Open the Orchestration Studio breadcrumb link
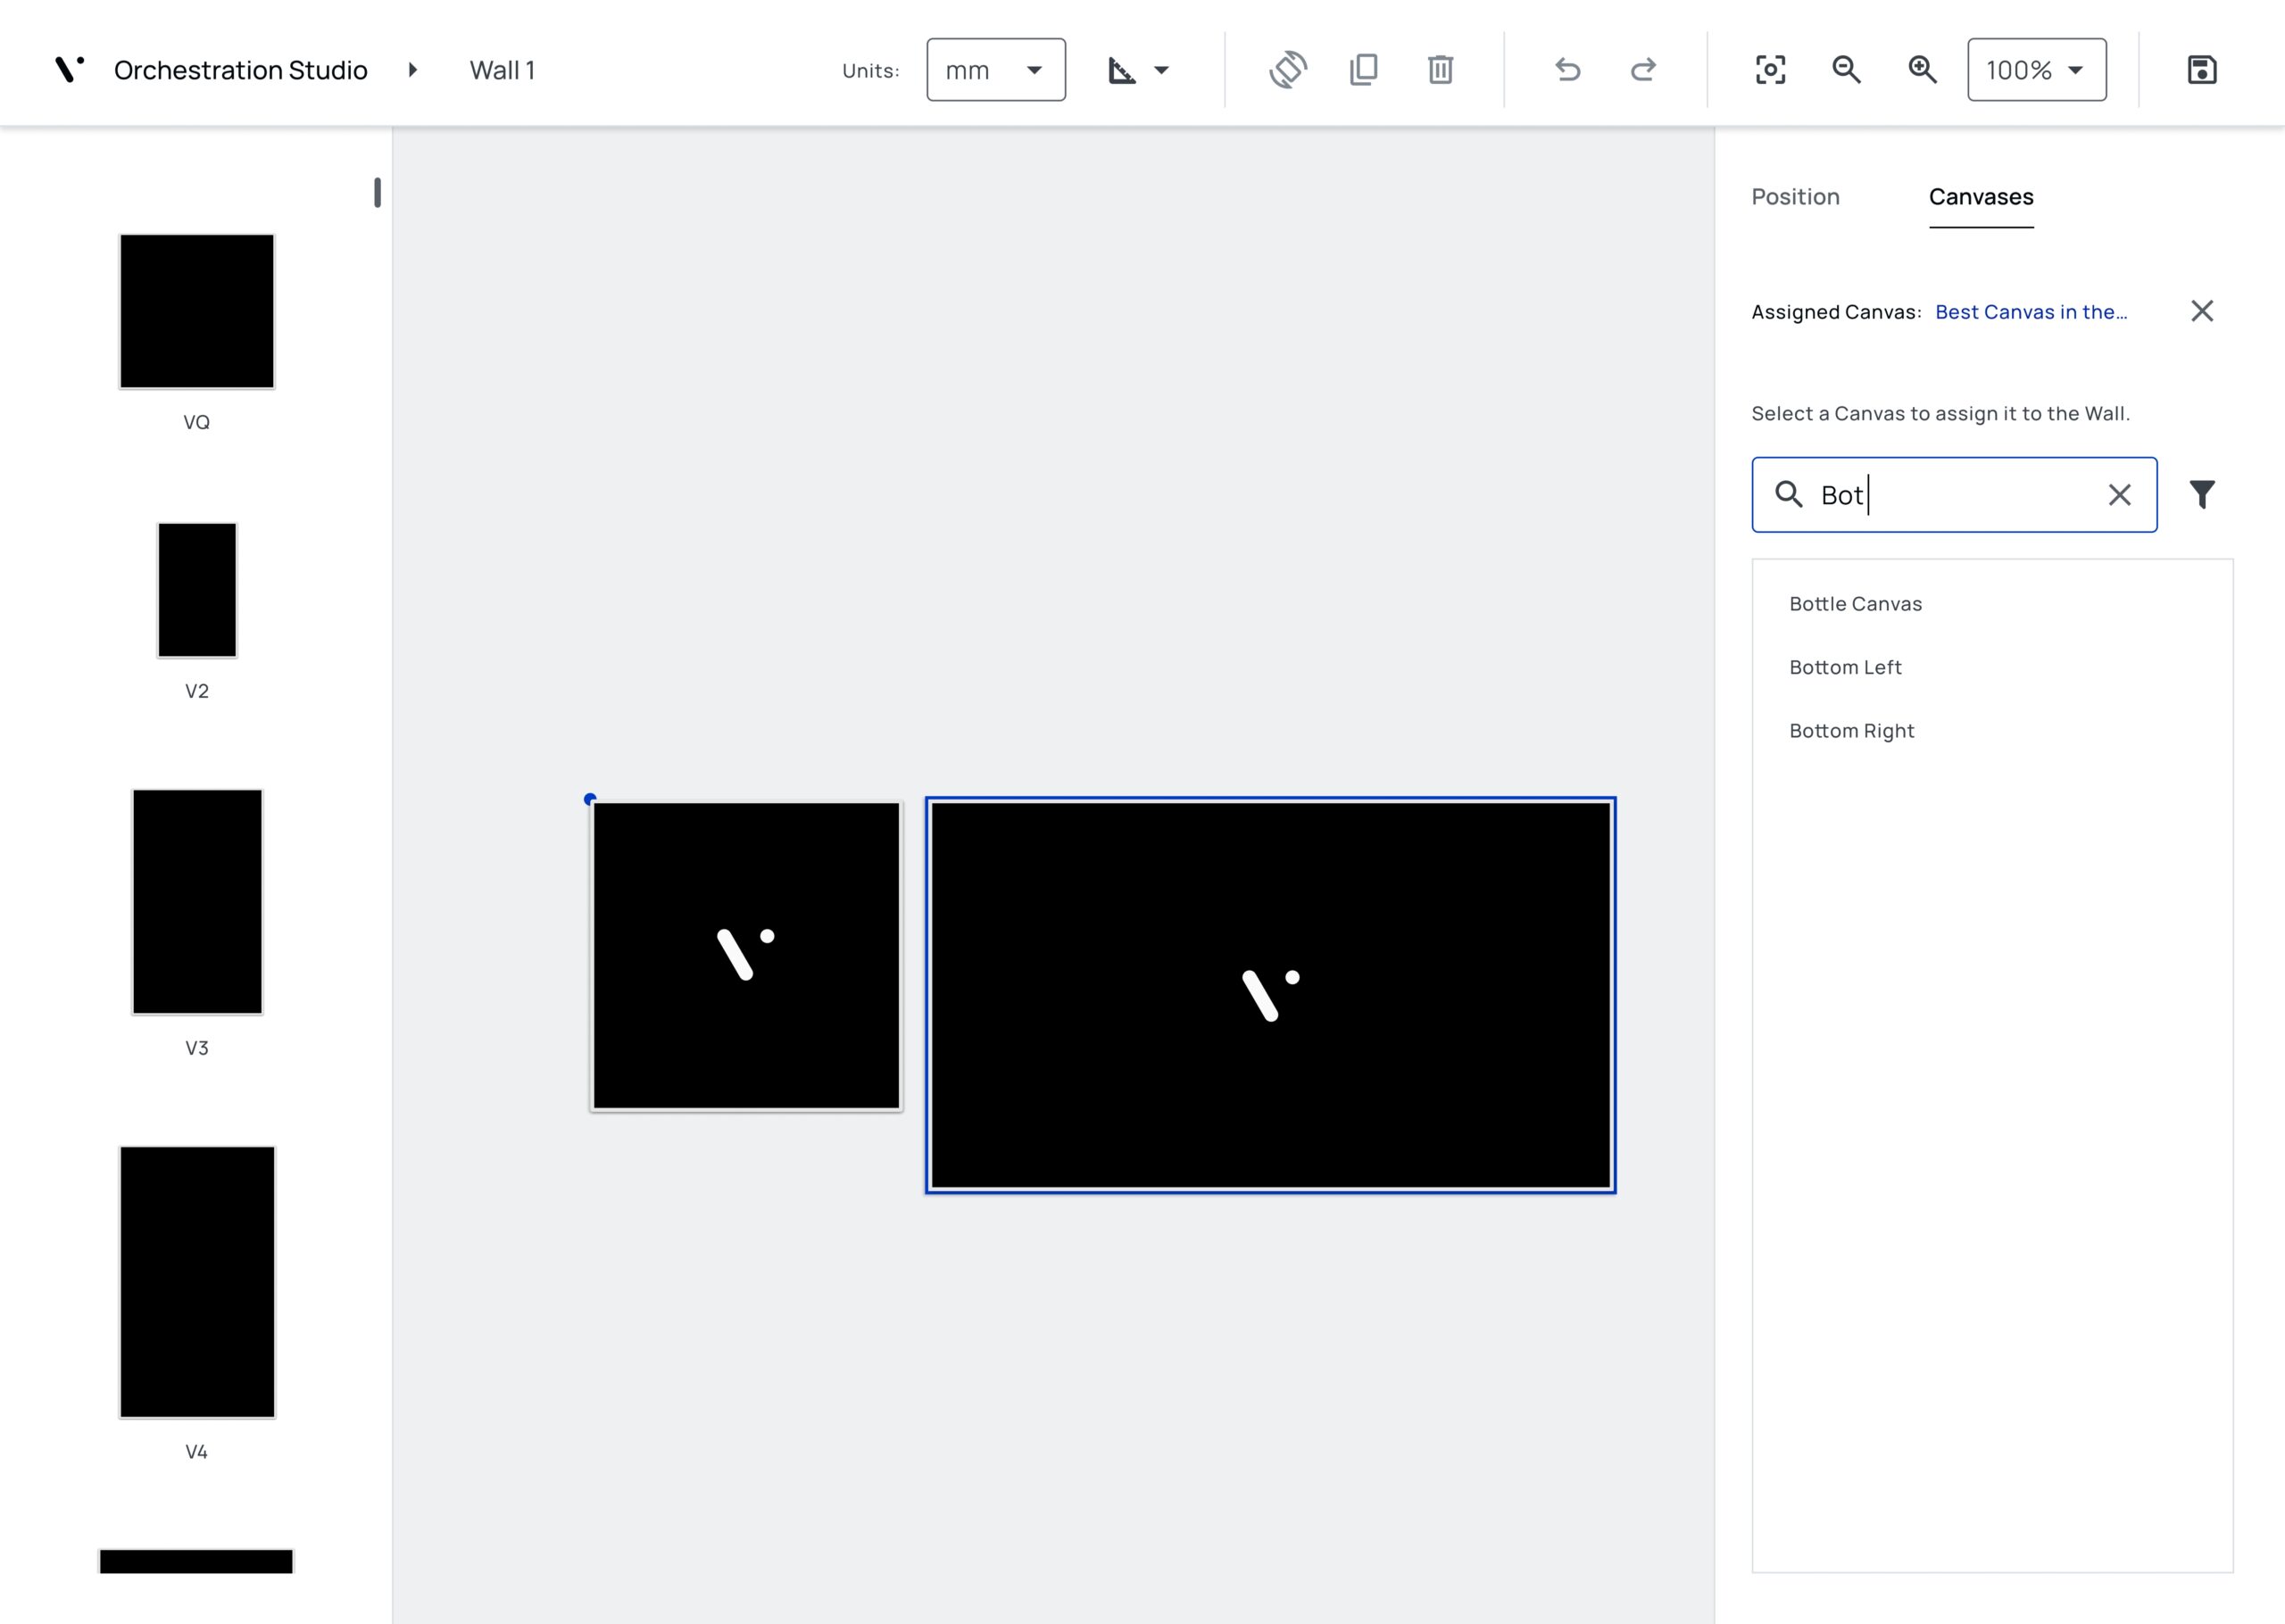This screenshot has height=1624, width=2285. [241, 70]
